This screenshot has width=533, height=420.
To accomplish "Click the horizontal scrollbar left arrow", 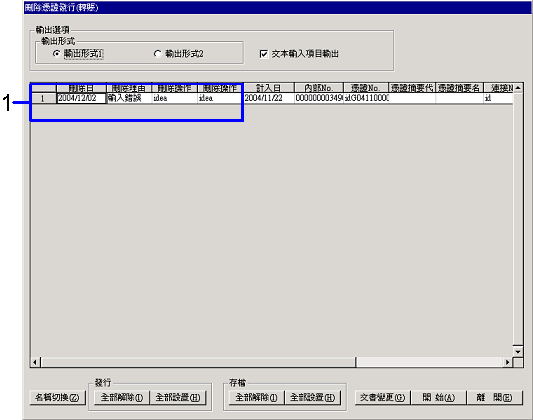I will [x=35, y=362].
